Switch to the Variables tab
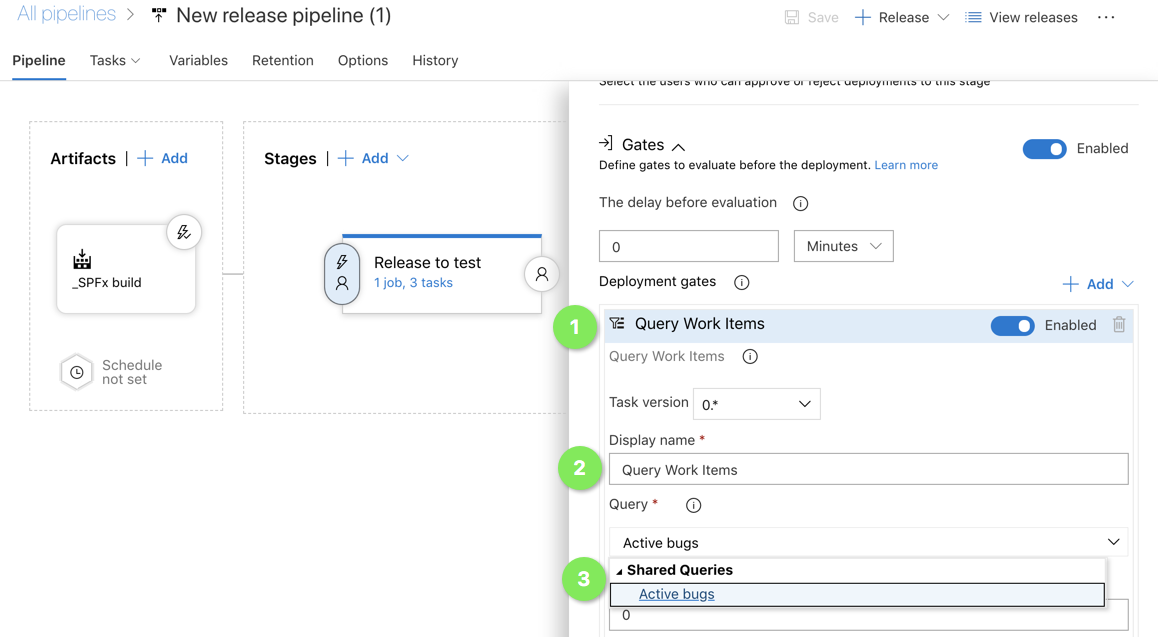 (198, 61)
